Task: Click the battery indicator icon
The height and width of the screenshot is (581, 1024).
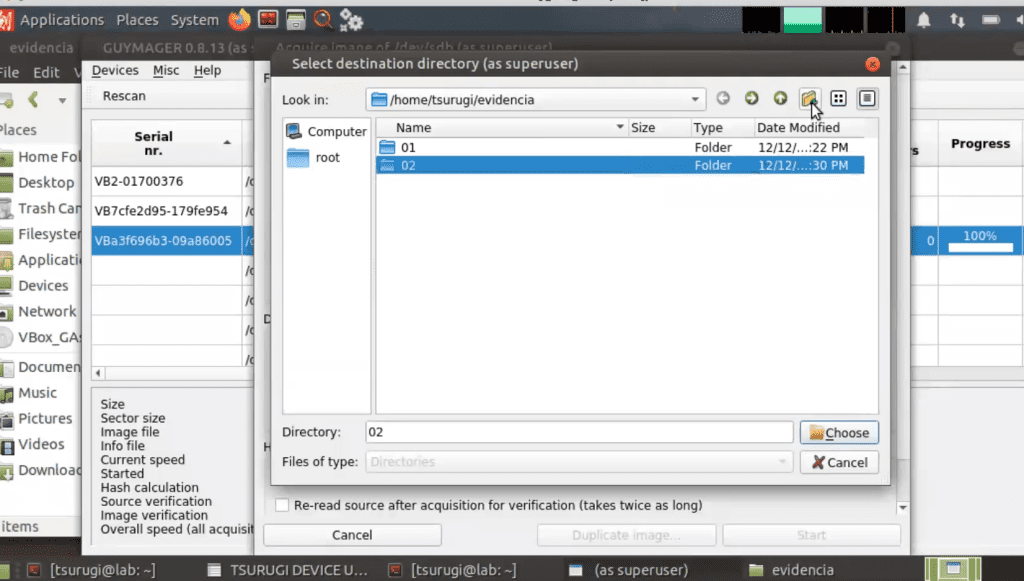Action: pos(991,20)
